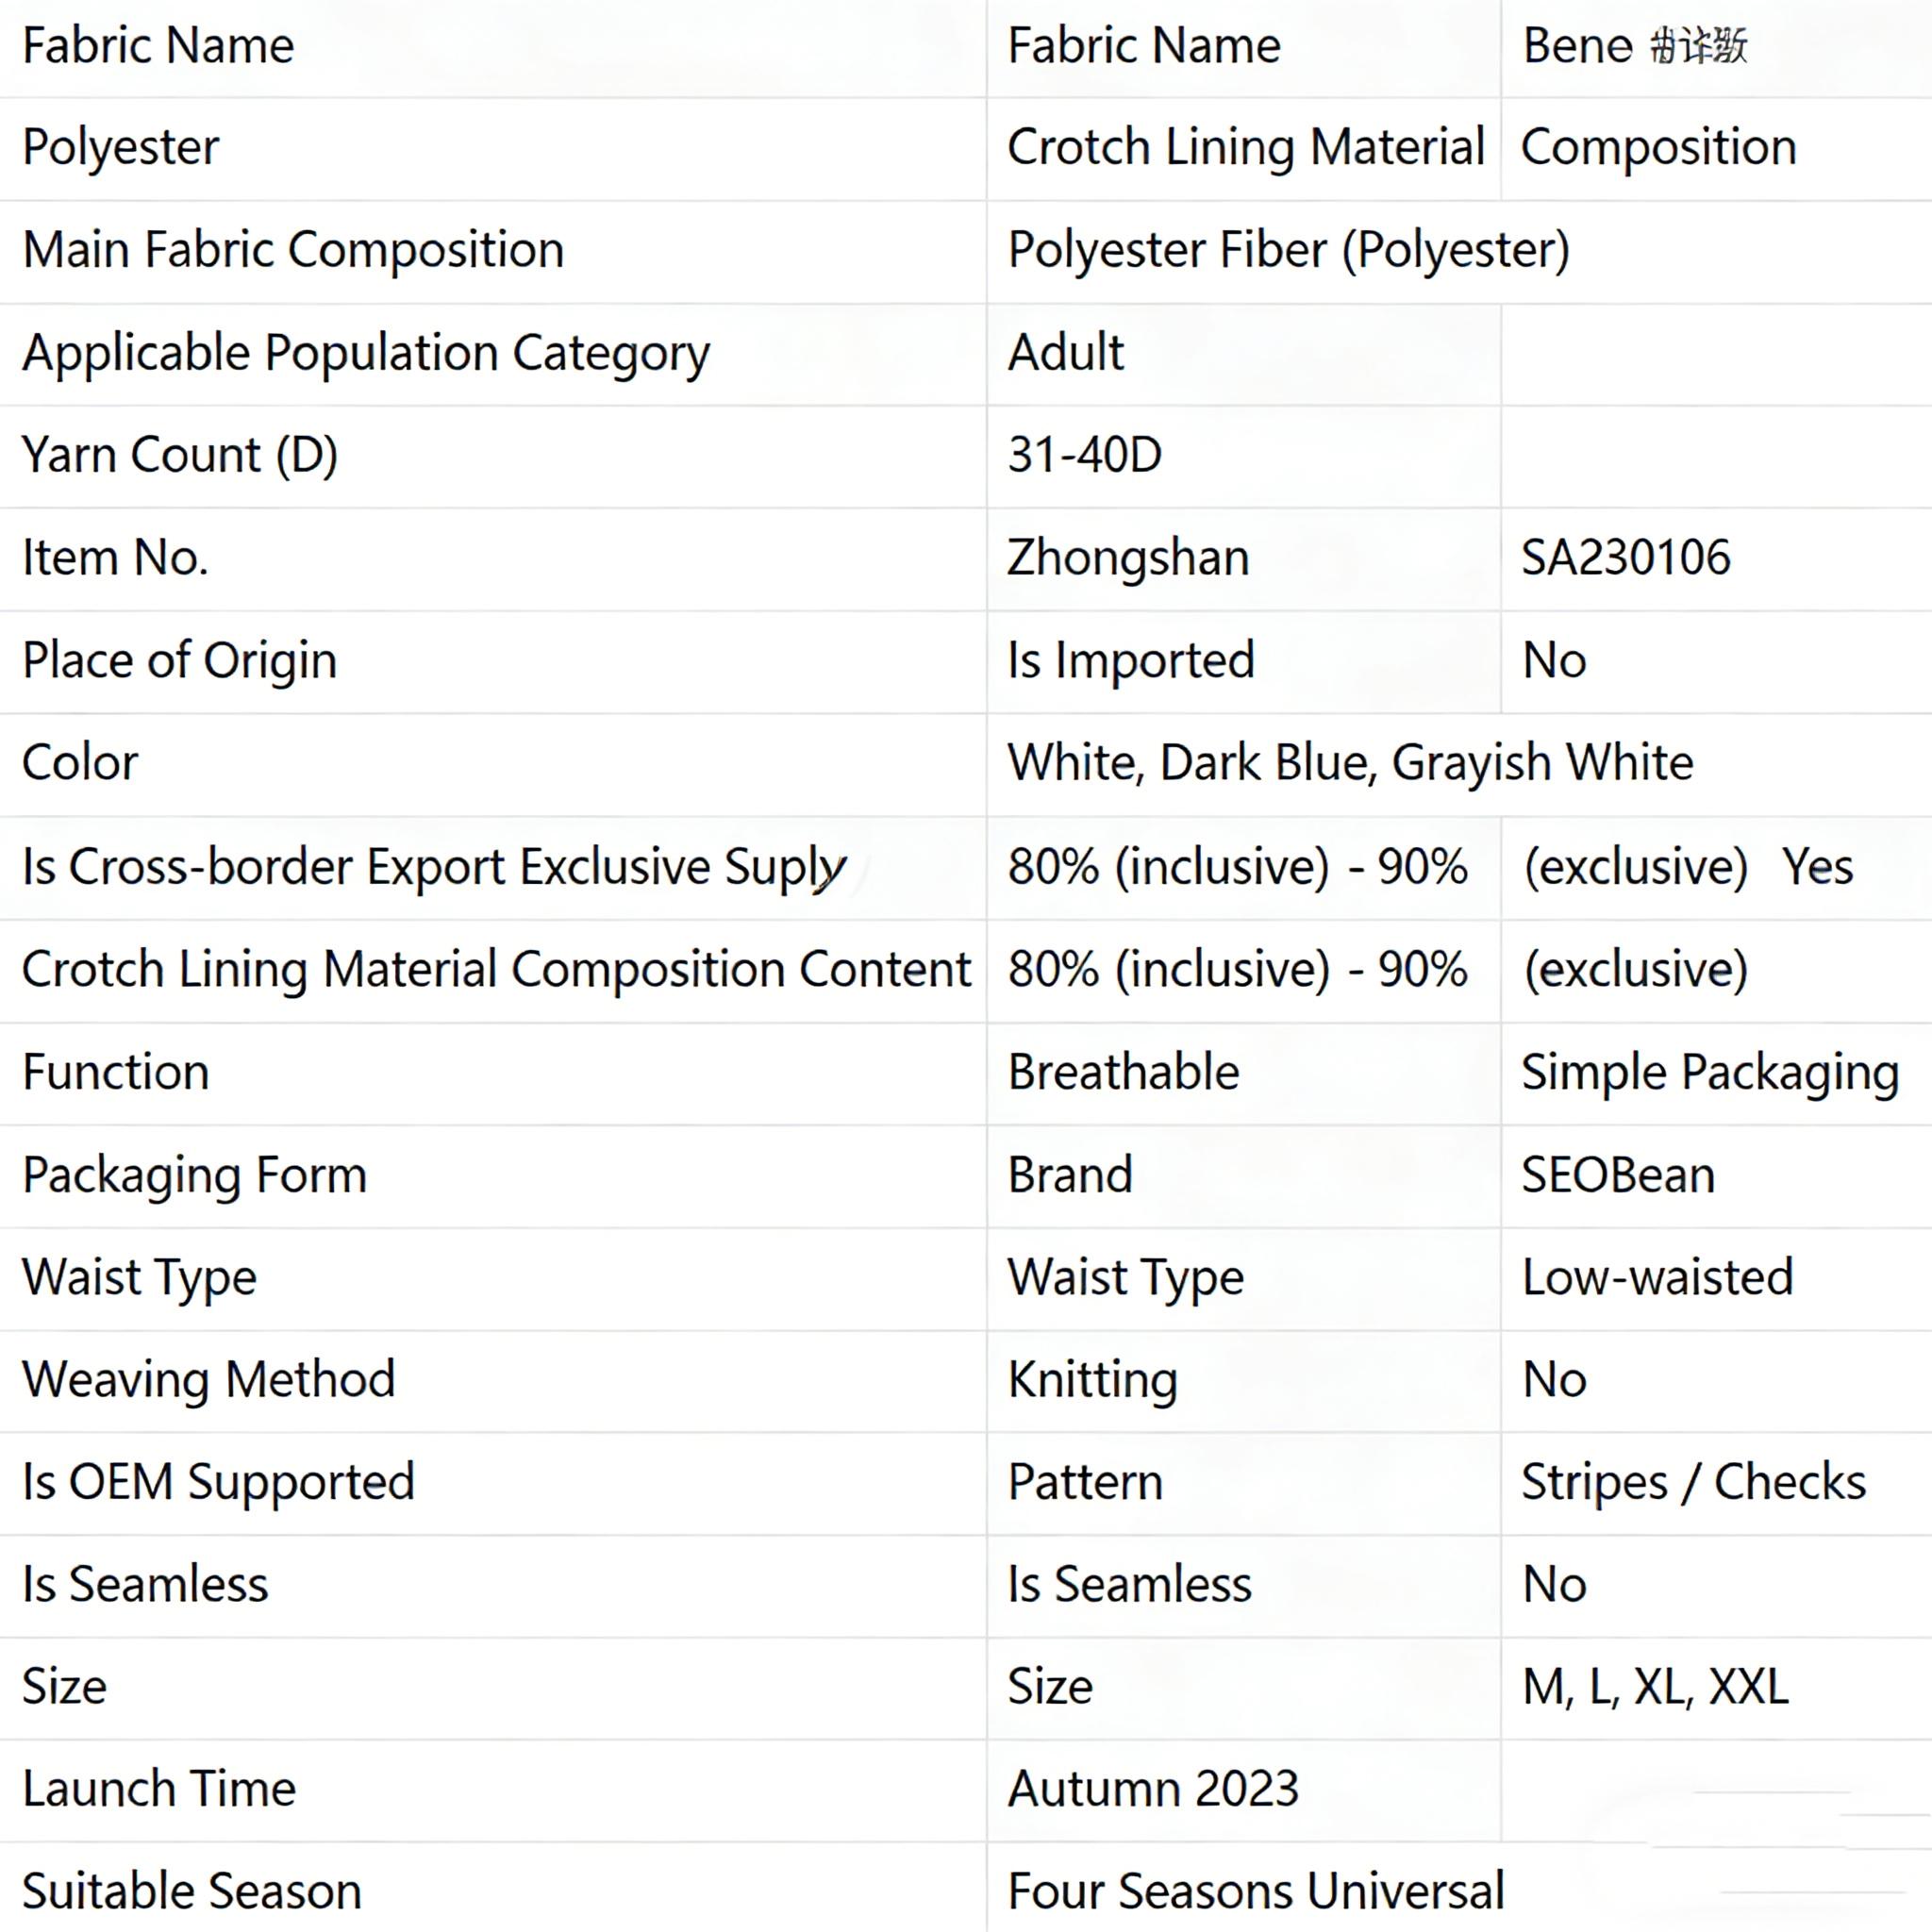Select the Stripes / Checks value

pos(1693,1482)
